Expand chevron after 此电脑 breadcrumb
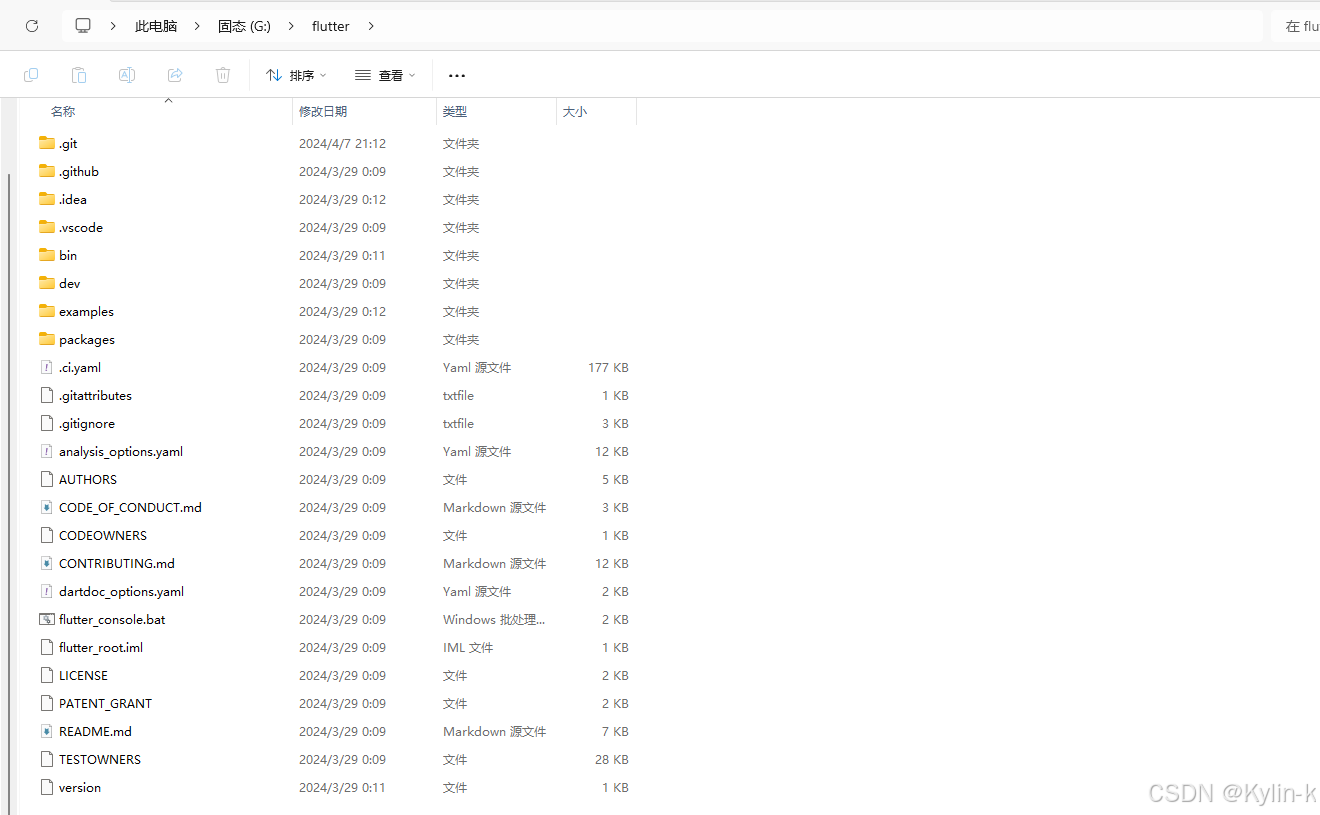 [197, 26]
